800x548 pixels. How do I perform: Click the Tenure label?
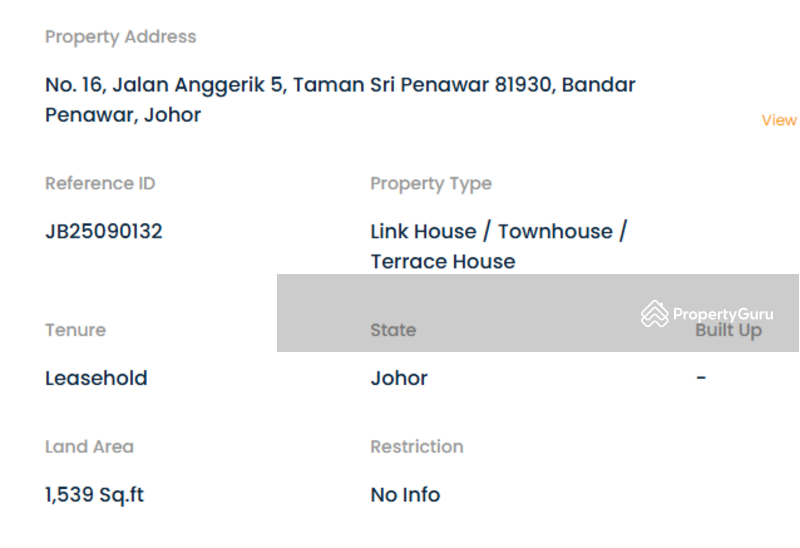(76, 330)
